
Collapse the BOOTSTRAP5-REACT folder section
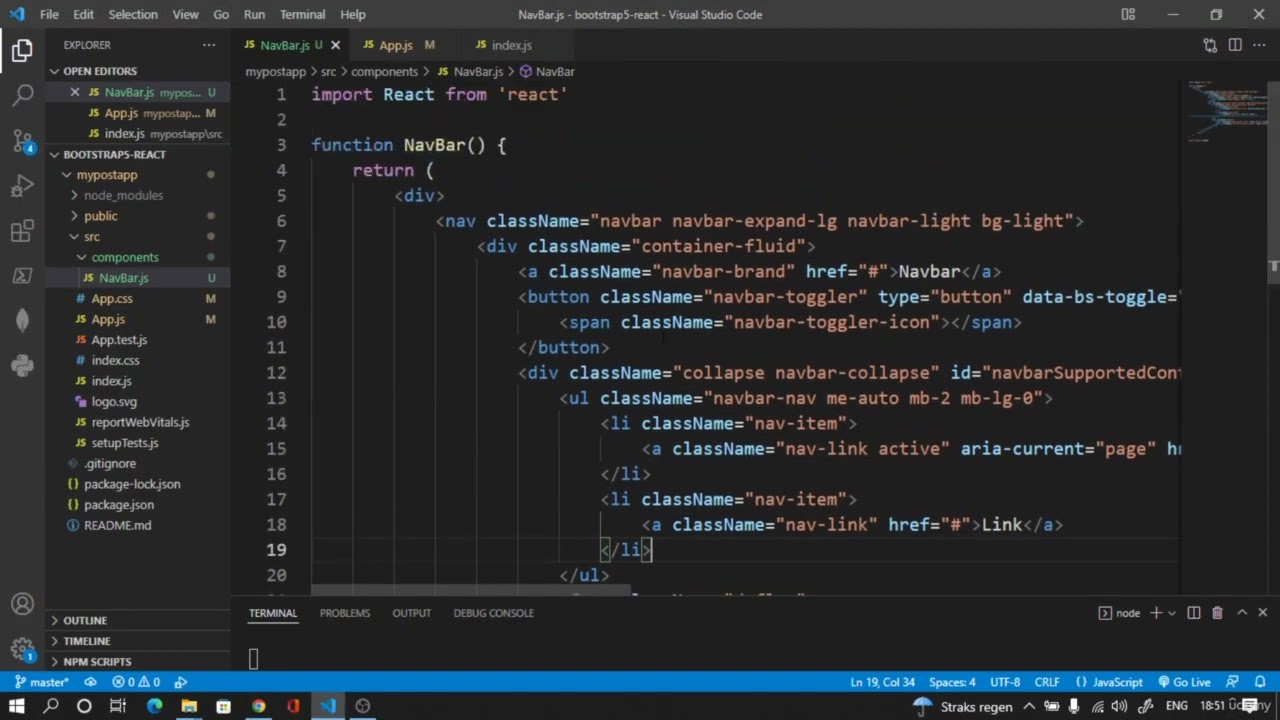pos(55,154)
